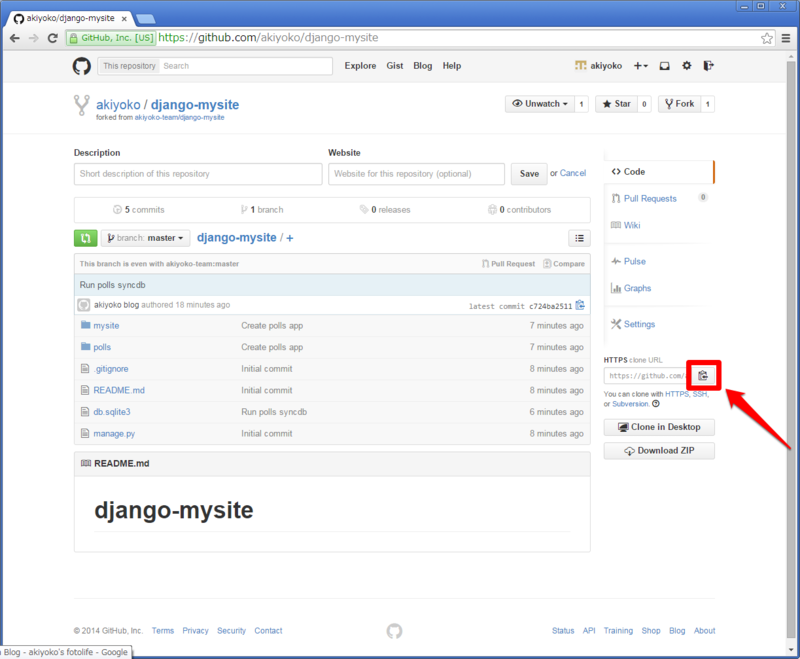Open the 0 contributors link
The width and height of the screenshot is (800, 659).
click(x=519, y=210)
